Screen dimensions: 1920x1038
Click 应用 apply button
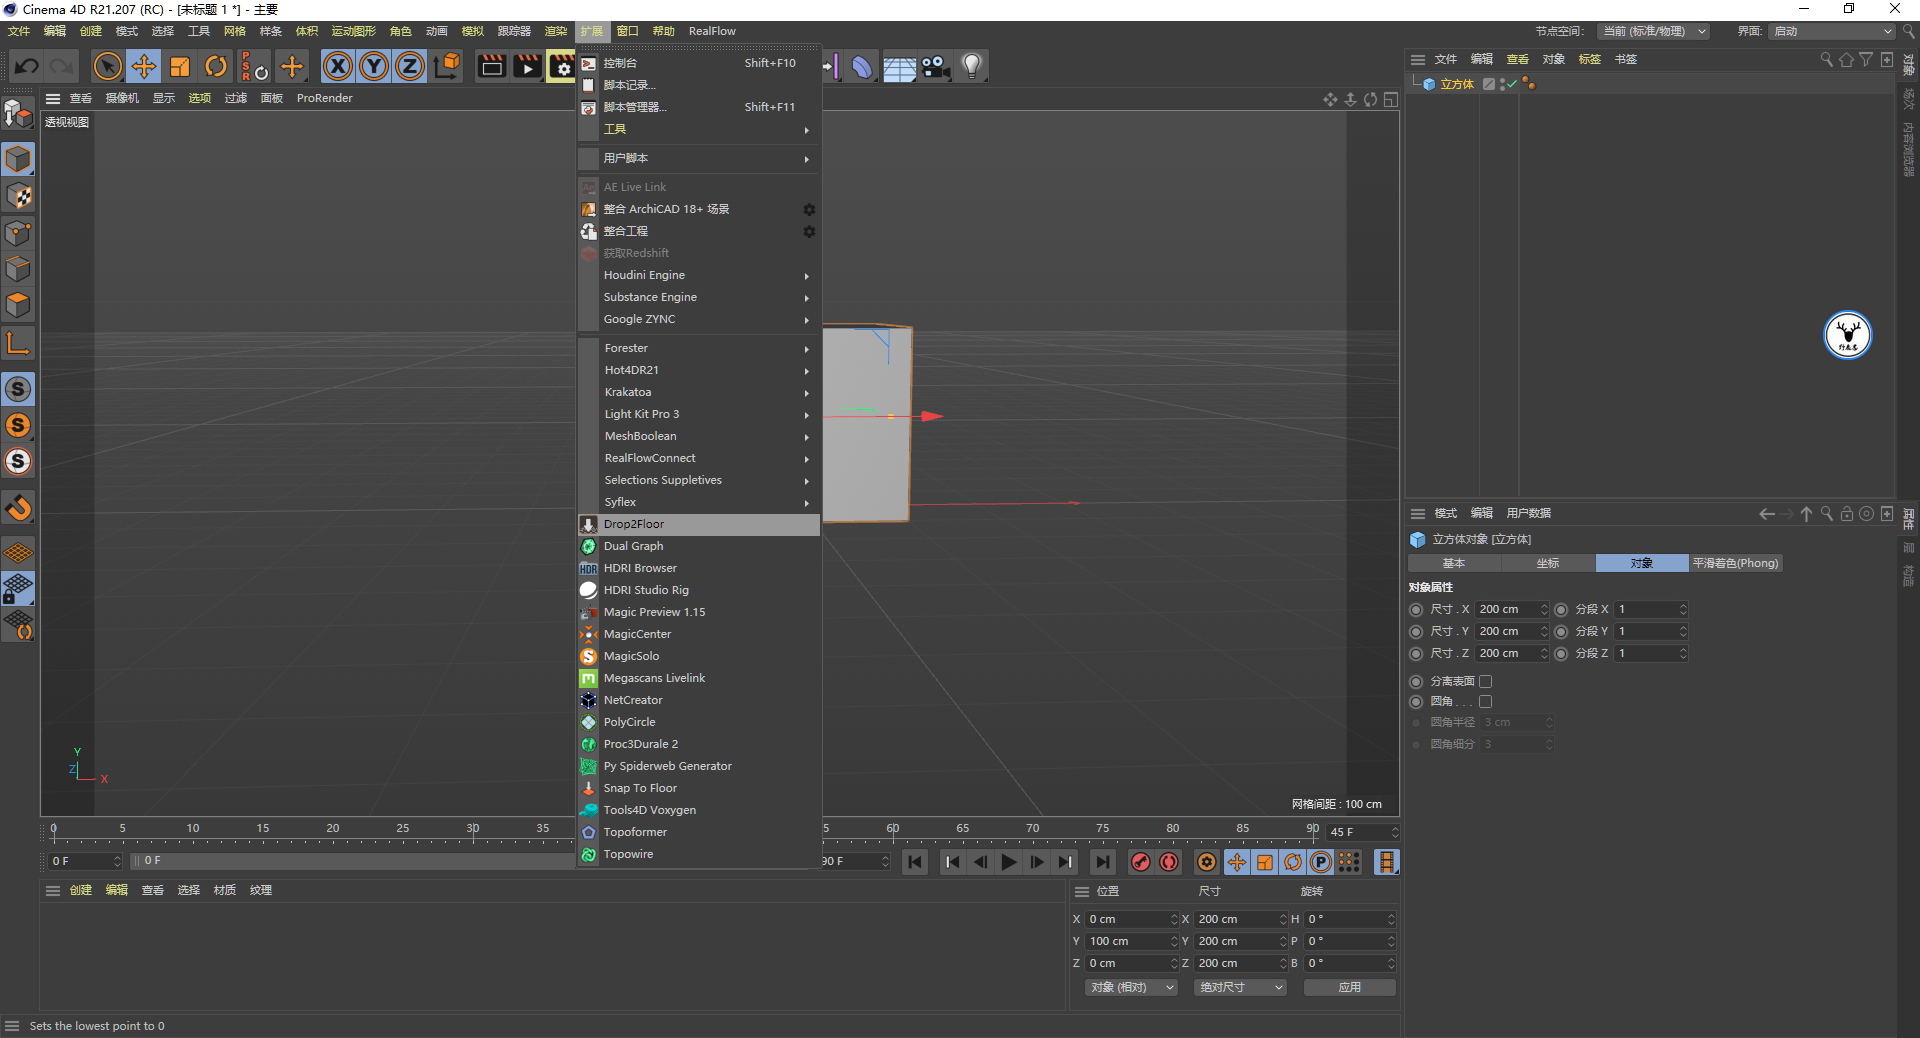[x=1349, y=987]
